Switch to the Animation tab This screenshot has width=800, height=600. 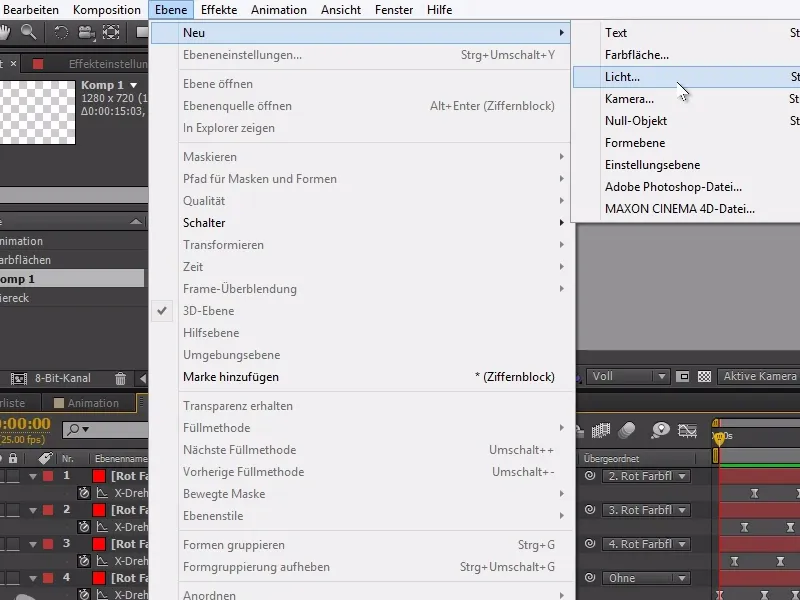pyautogui.click(x=91, y=403)
